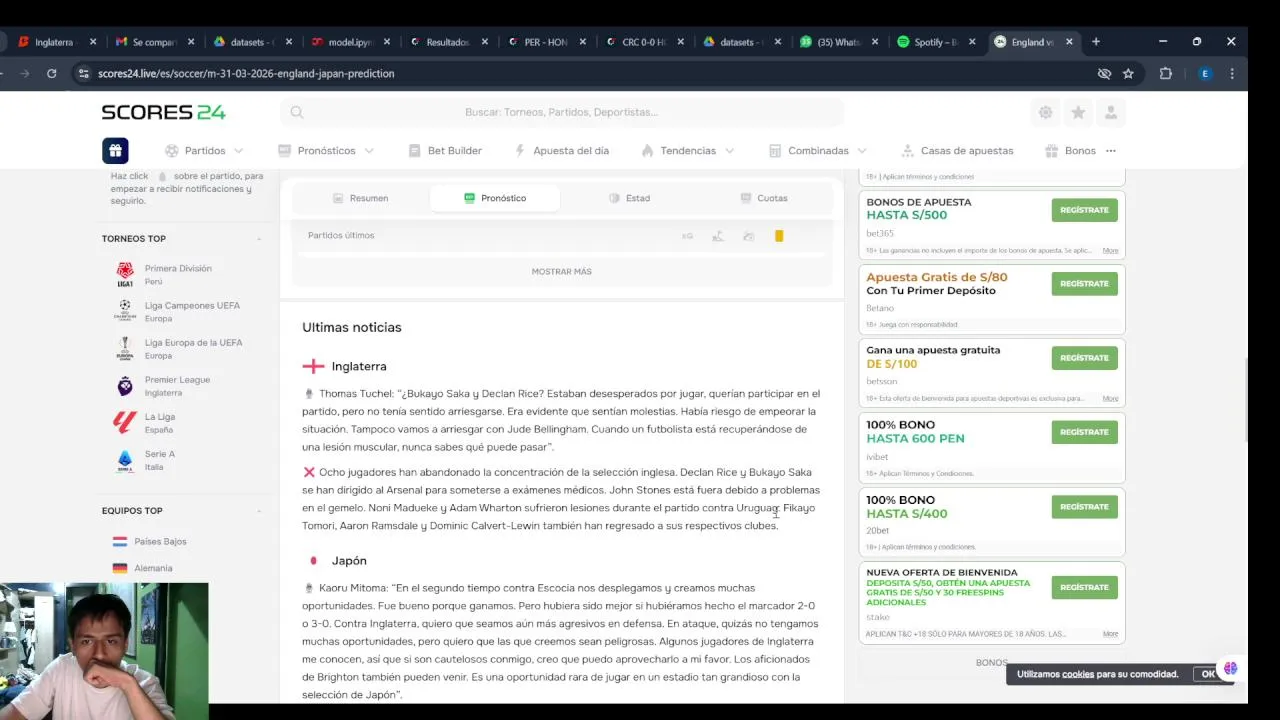Open the browser extensions puzzle icon

pos(1165,73)
